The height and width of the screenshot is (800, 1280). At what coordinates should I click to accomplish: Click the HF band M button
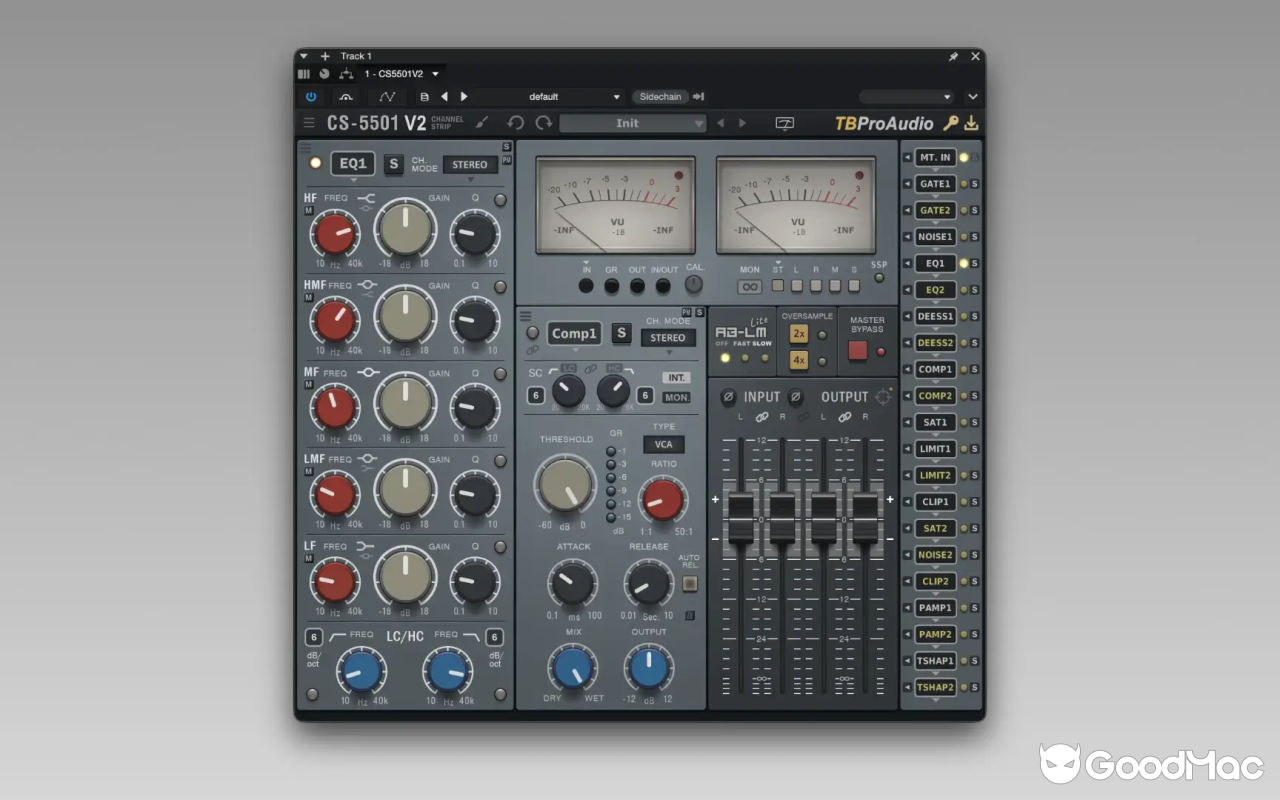click(x=309, y=211)
